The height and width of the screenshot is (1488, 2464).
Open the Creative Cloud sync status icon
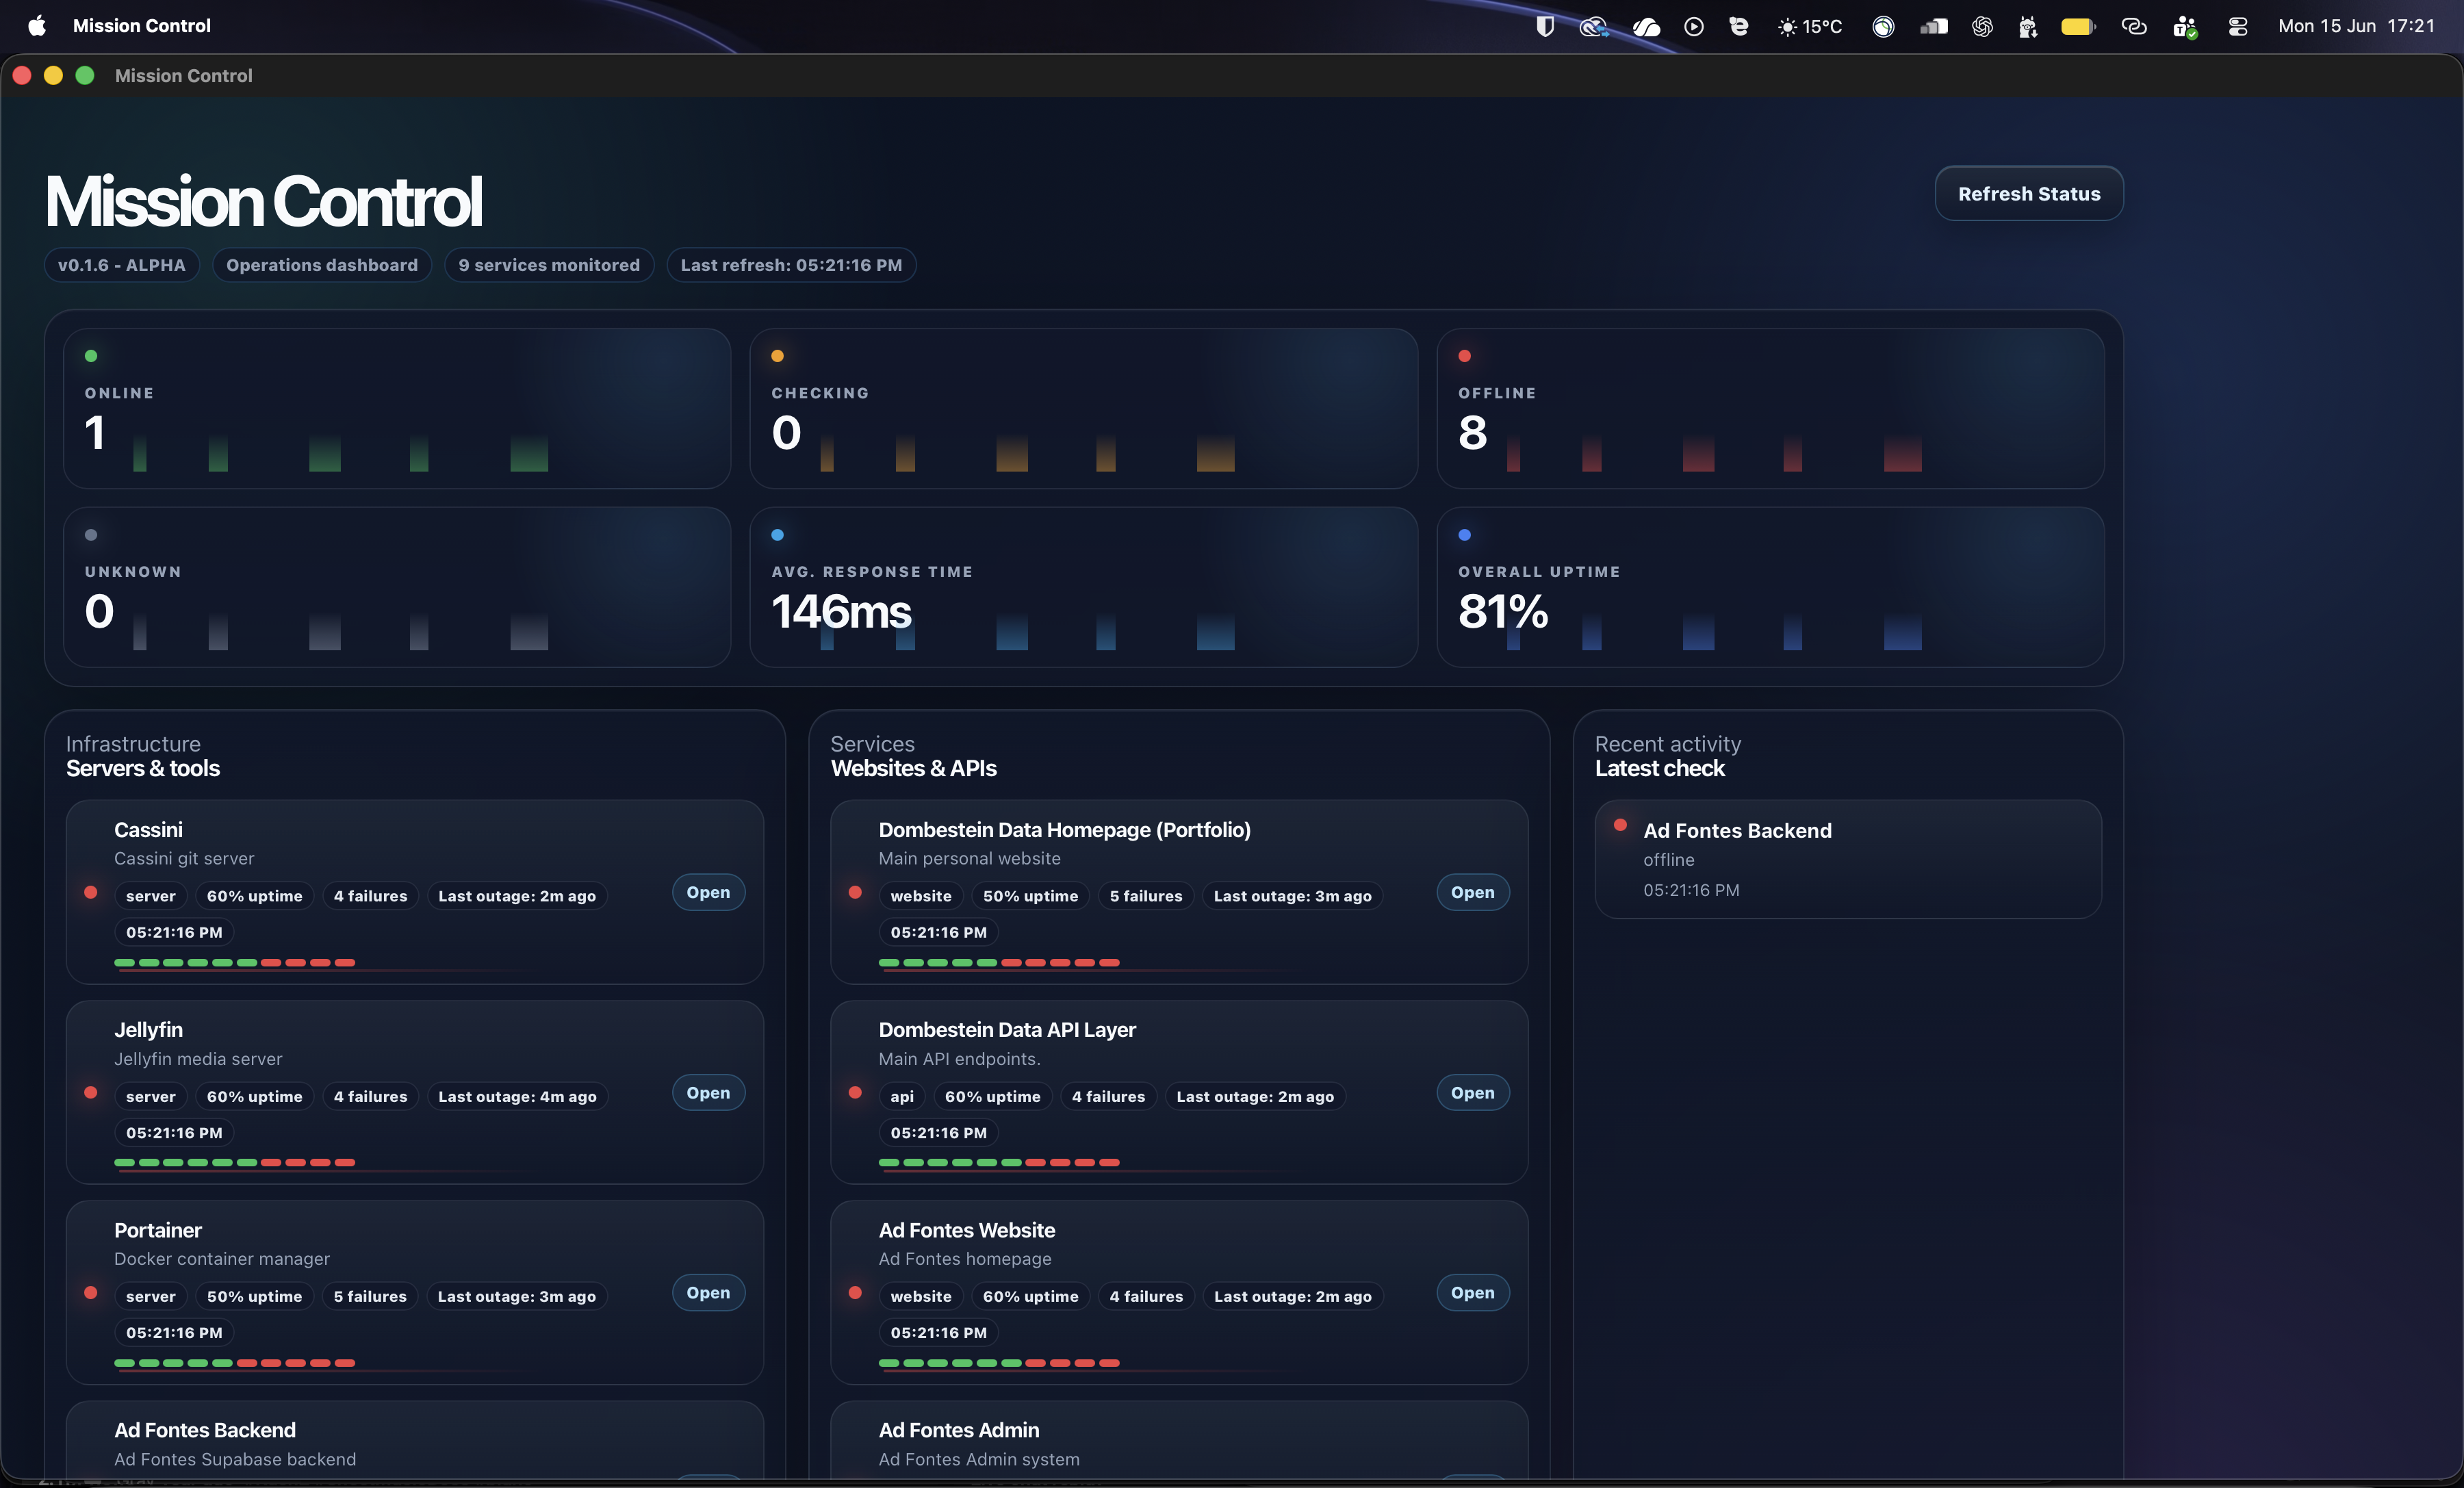tap(1593, 26)
